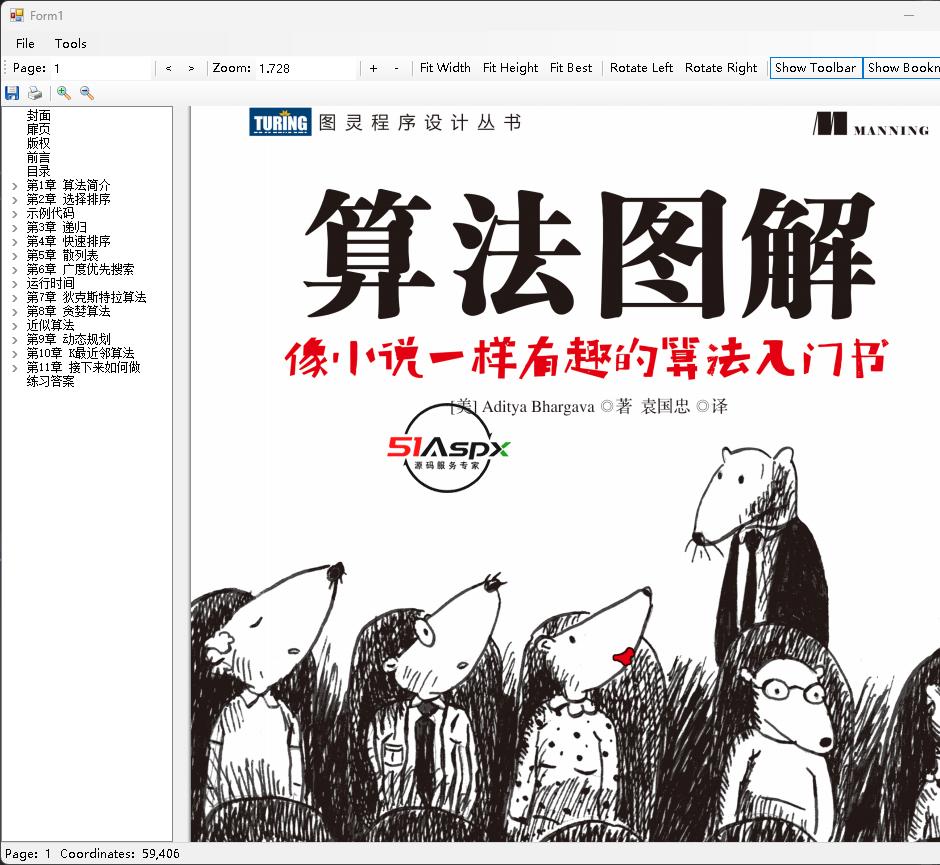The height and width of the screenshot is (865, 940).
Task: Click the book cover page in viewer
Action: pyautogui.click(x=565, y=474)
